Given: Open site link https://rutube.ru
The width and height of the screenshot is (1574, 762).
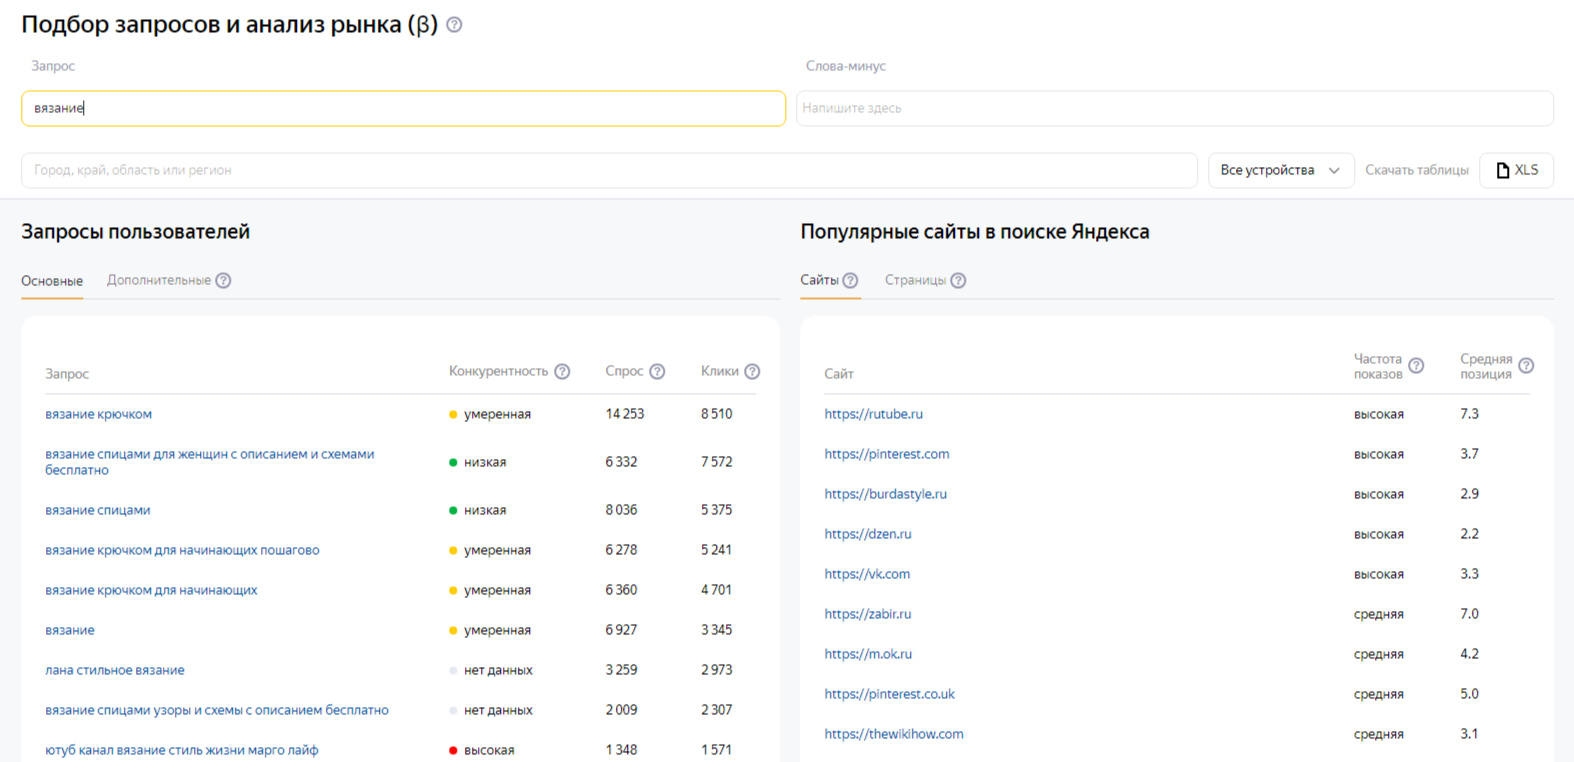Looking at the screenshot, I should click(x=873, y=414).
